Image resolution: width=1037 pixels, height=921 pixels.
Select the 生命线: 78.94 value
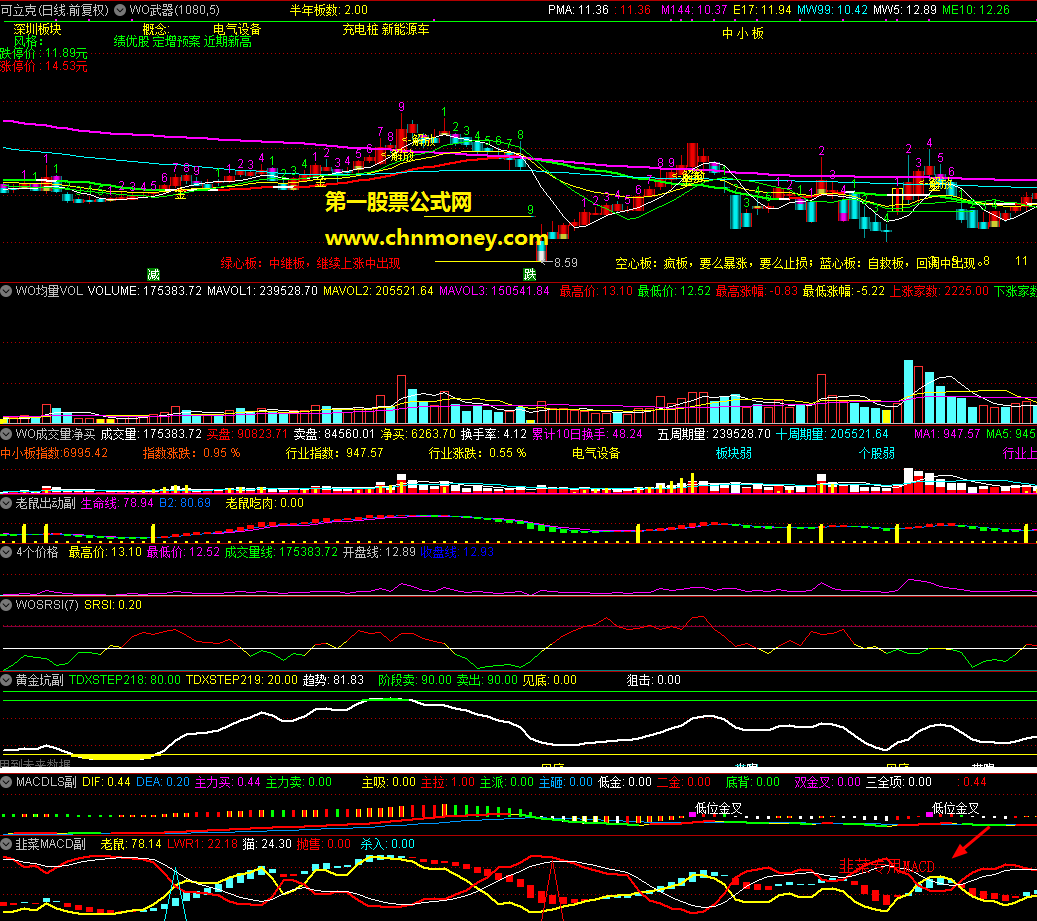pos(117,503)
